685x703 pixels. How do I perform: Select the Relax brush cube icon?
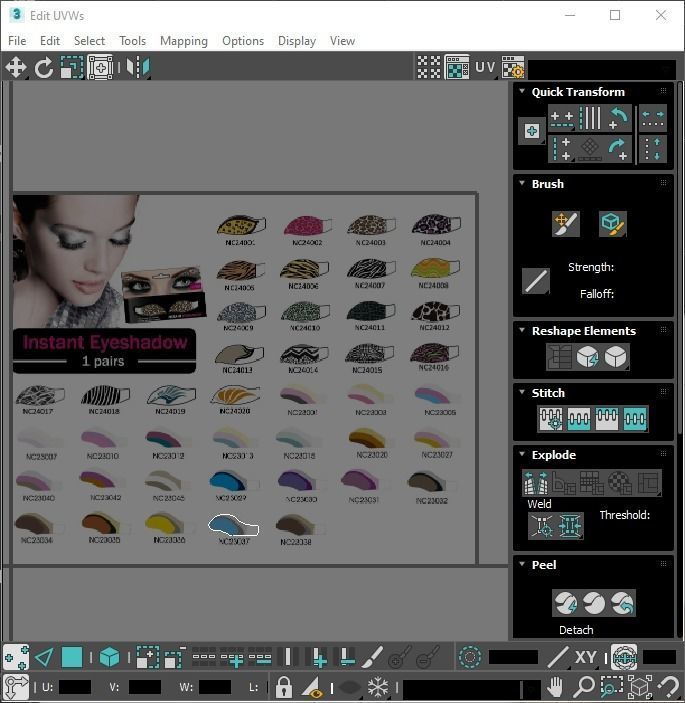coord(612,224)
